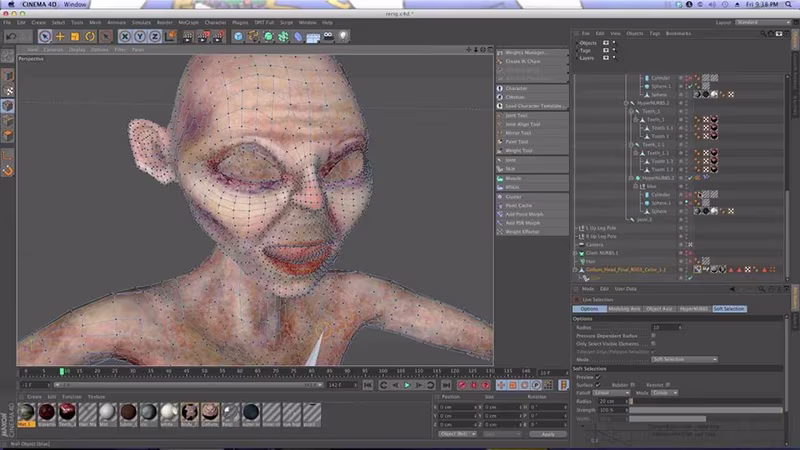The width and height of the screenshot is (800, 450).
Task: Add a Floor environment object
Action: click(313, 36)
